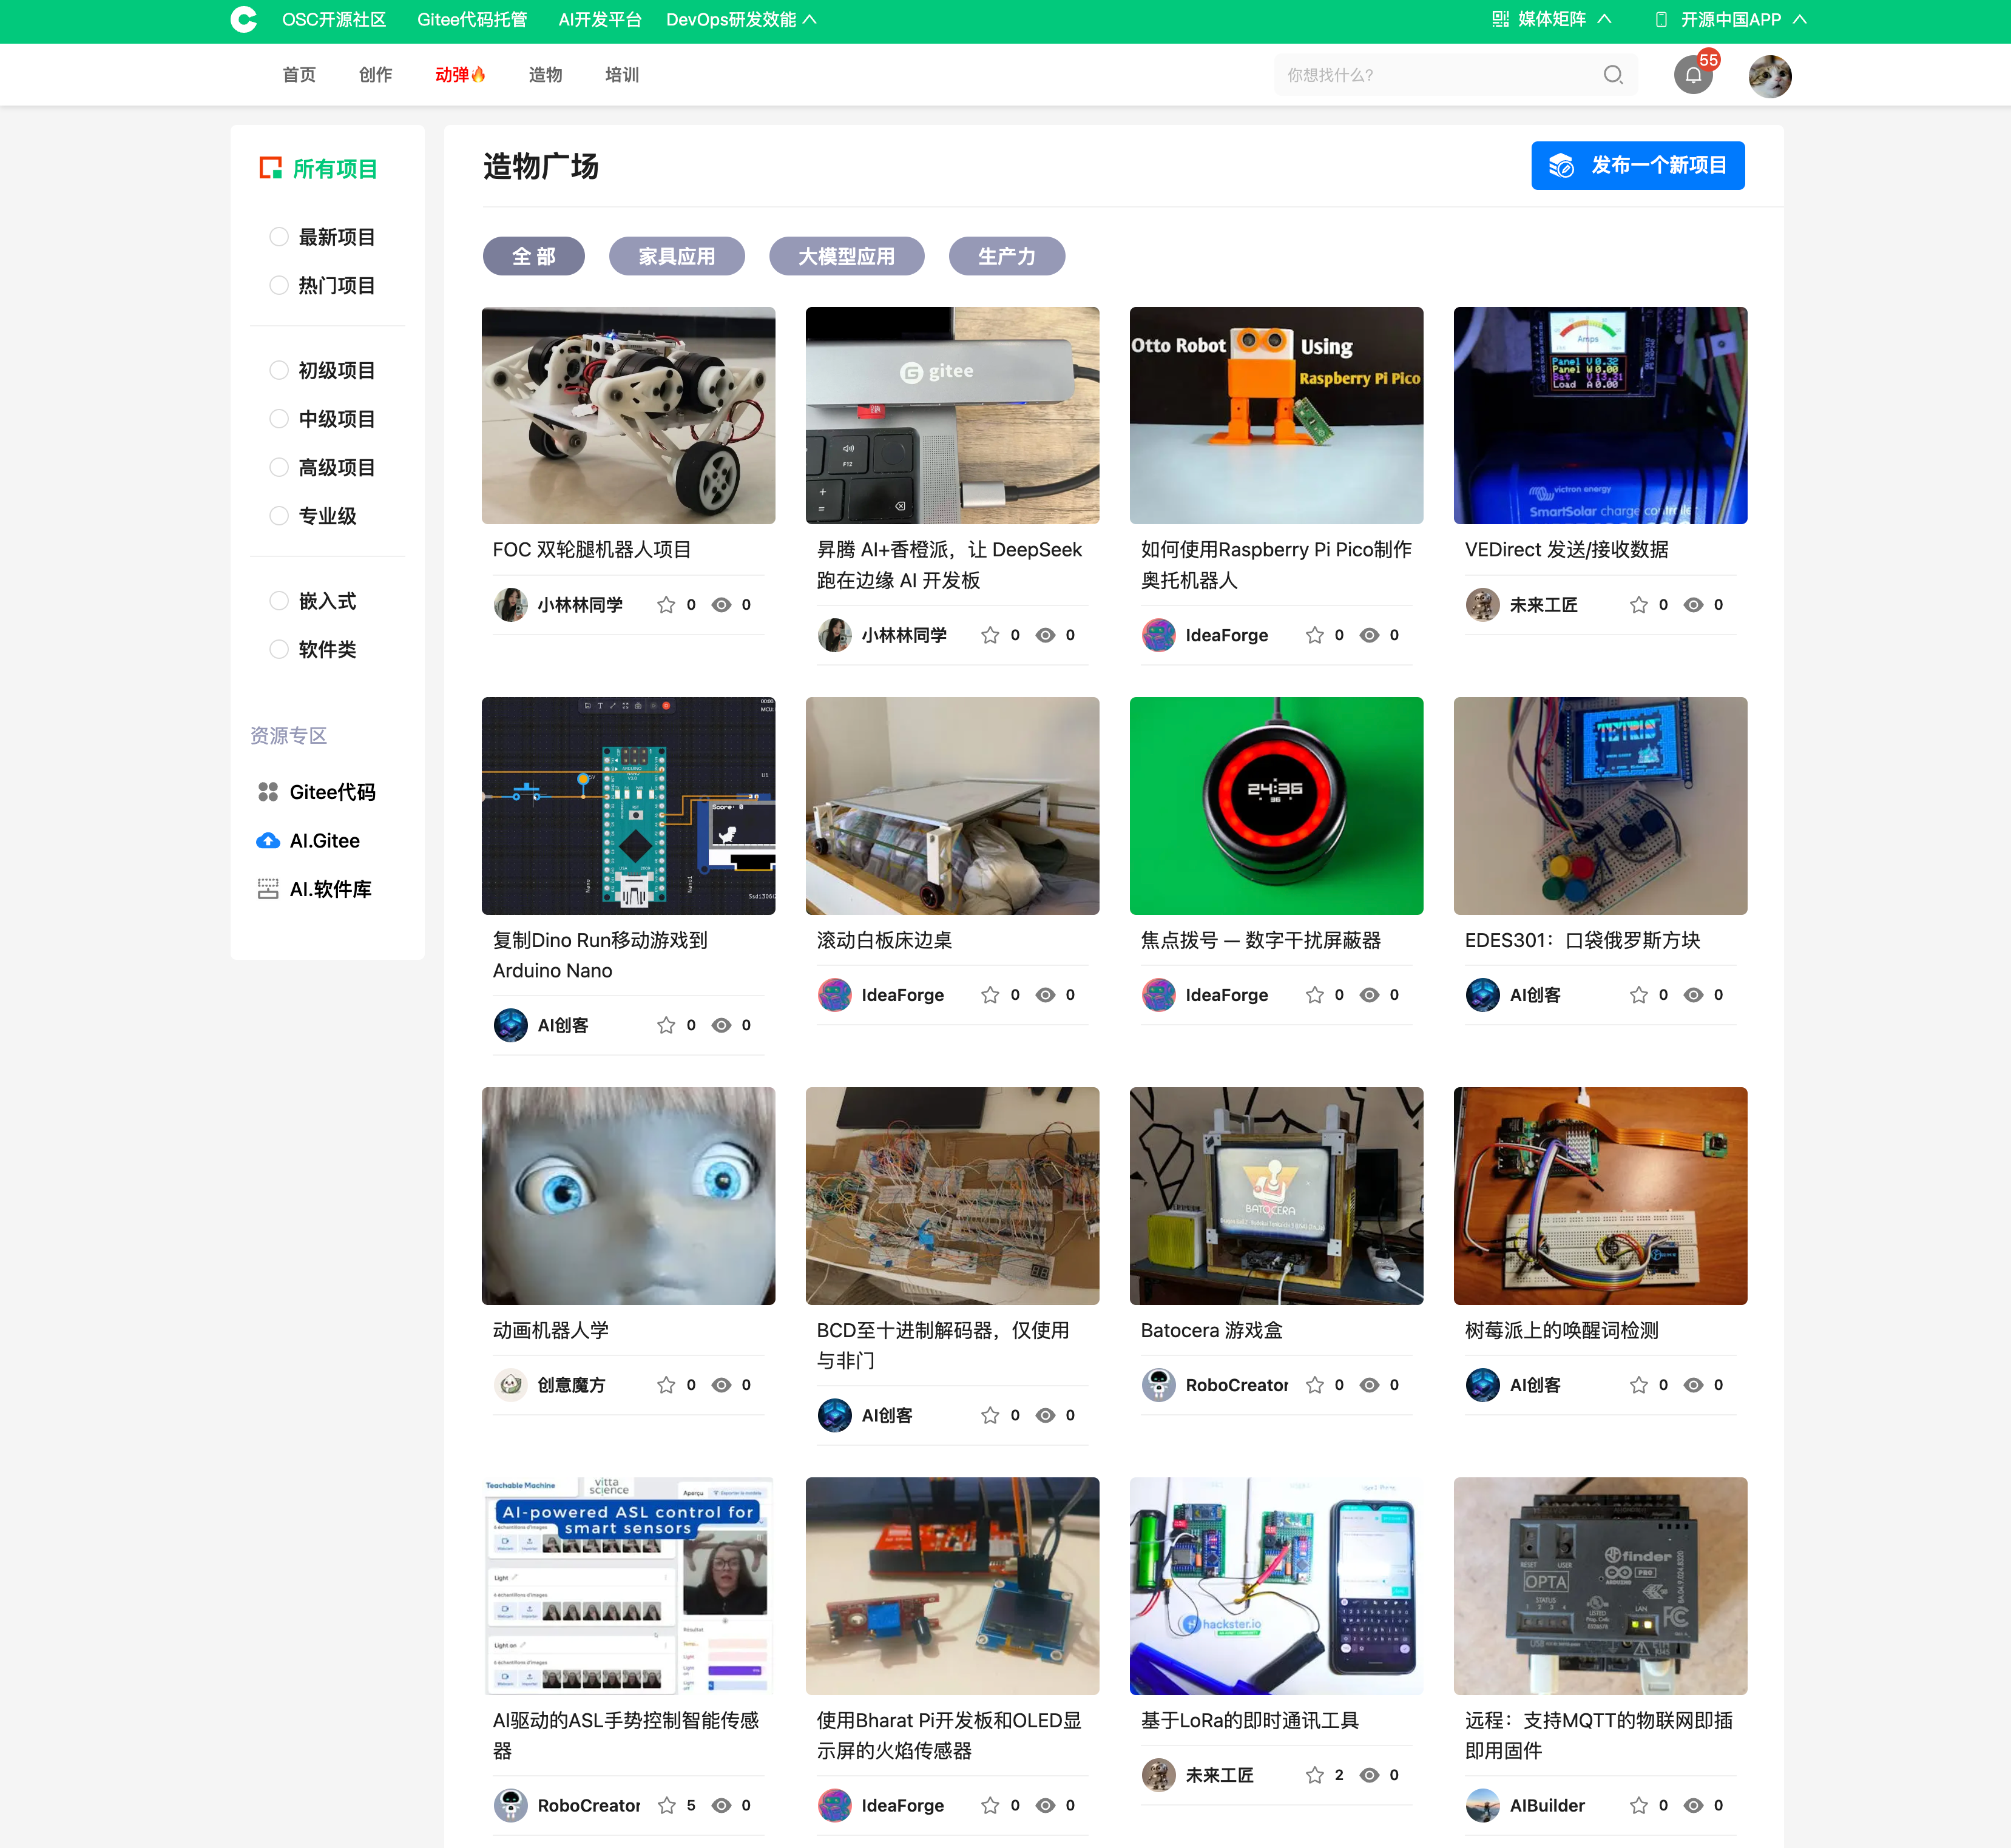Viewport: 2011px width, 1848px height.
Task: Expand the 开源中国APP dropdown arrow
Action: point(1800,20)
